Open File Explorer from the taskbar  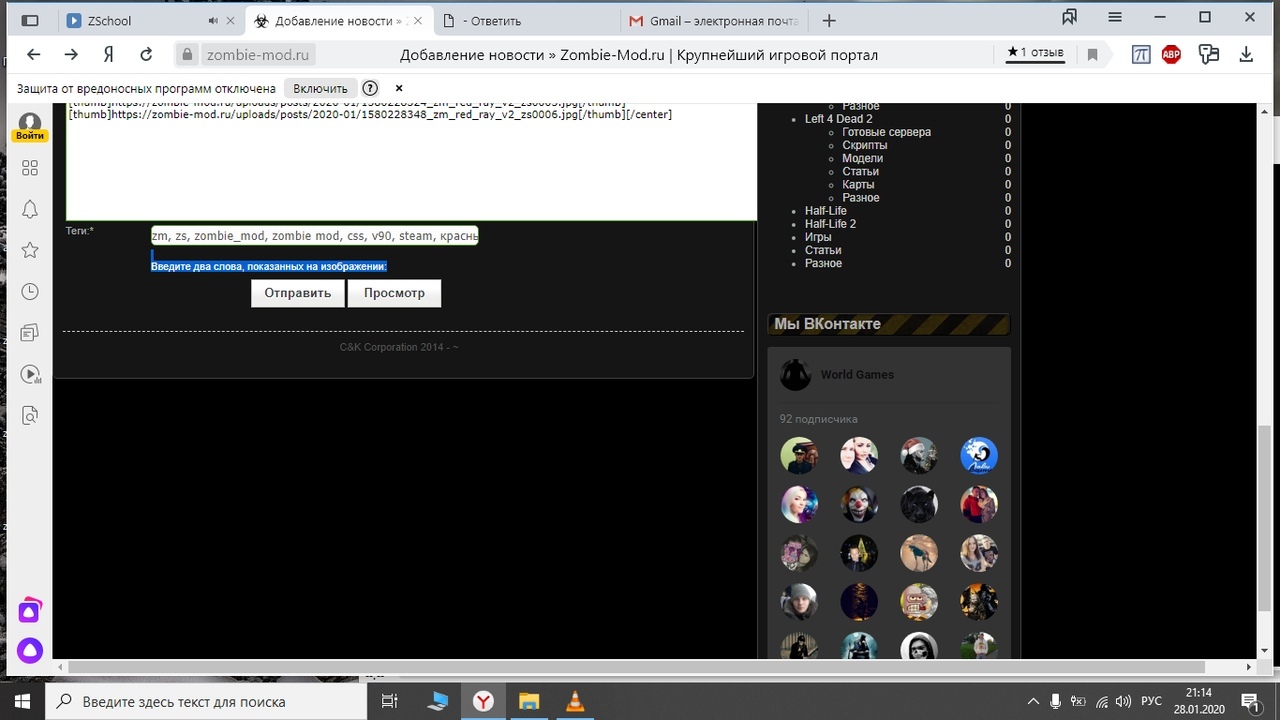pyautogui.click(x=529, y=701)
